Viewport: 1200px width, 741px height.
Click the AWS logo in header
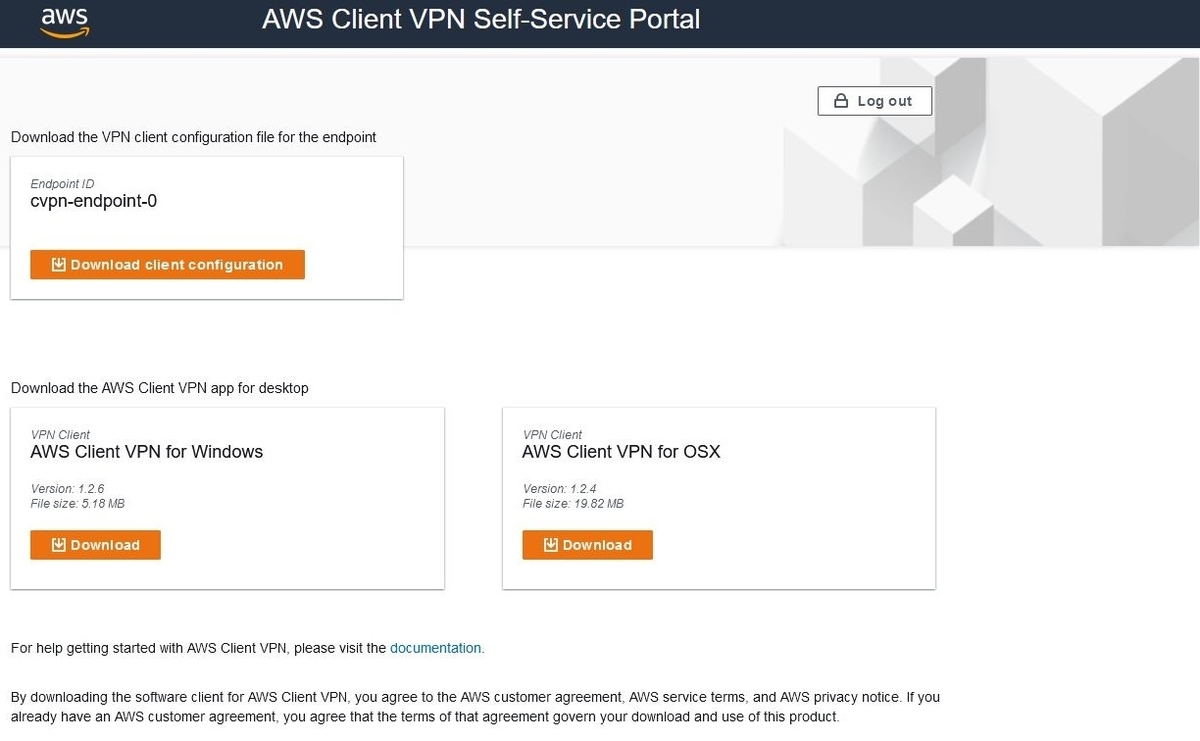click(64, 21)
